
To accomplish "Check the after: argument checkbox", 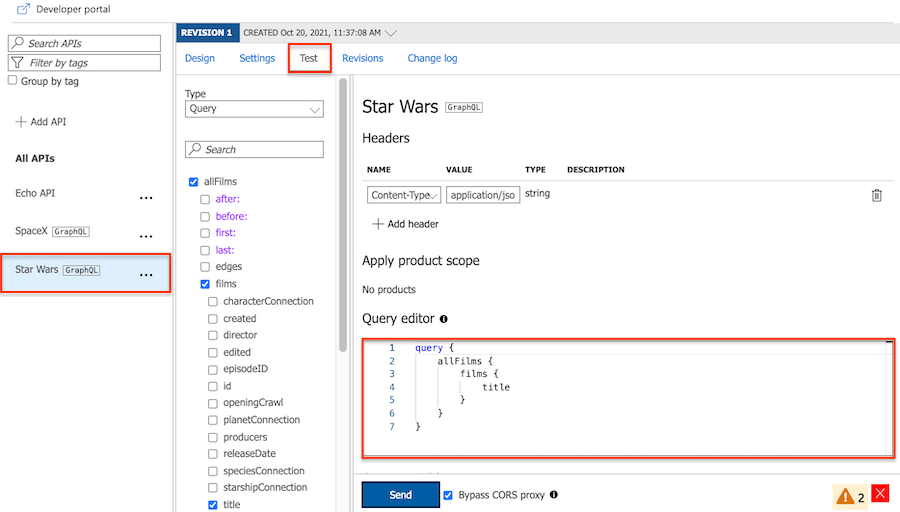I will pyautogui.click(x=205, y=199).
